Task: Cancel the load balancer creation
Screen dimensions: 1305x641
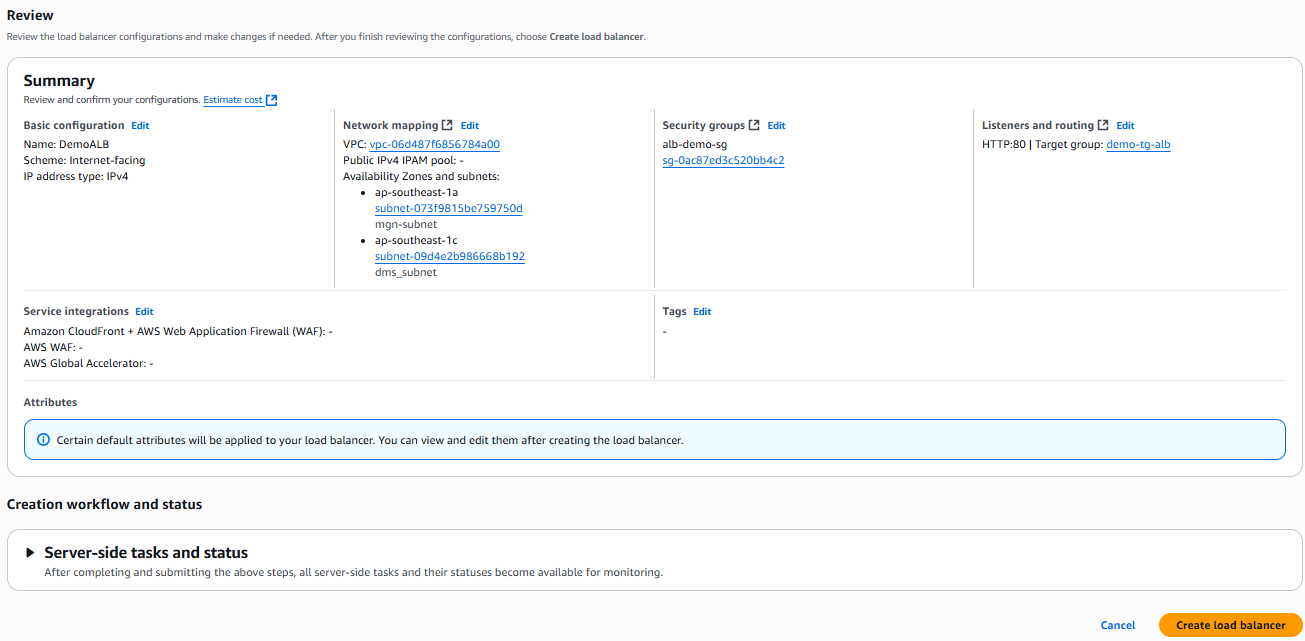Action: tap(1117, 625)
